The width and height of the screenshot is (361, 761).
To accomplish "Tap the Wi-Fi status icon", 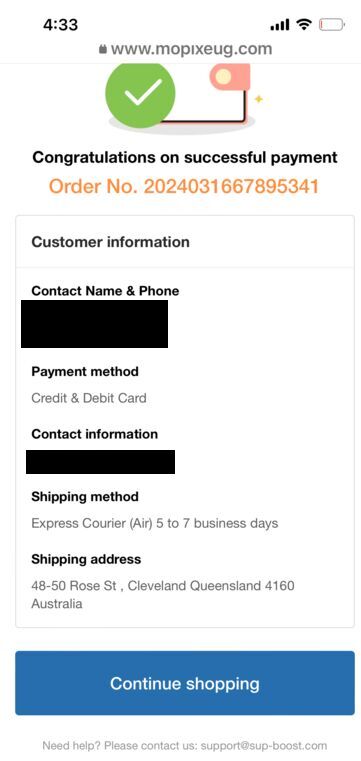I will (304, 24).
